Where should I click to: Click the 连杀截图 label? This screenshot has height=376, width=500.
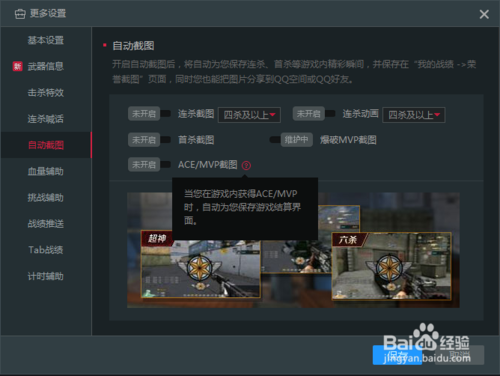pyautogui.click(x=196, y=114)
